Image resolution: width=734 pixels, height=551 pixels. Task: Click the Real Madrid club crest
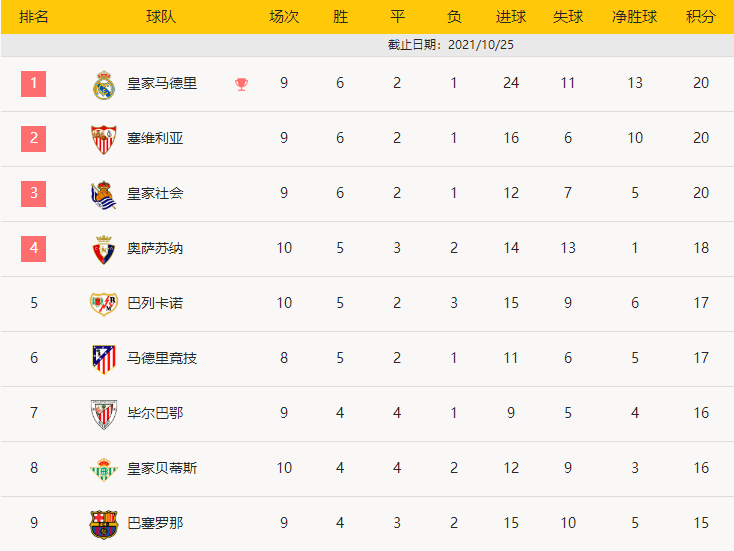[x=104, y=85]
